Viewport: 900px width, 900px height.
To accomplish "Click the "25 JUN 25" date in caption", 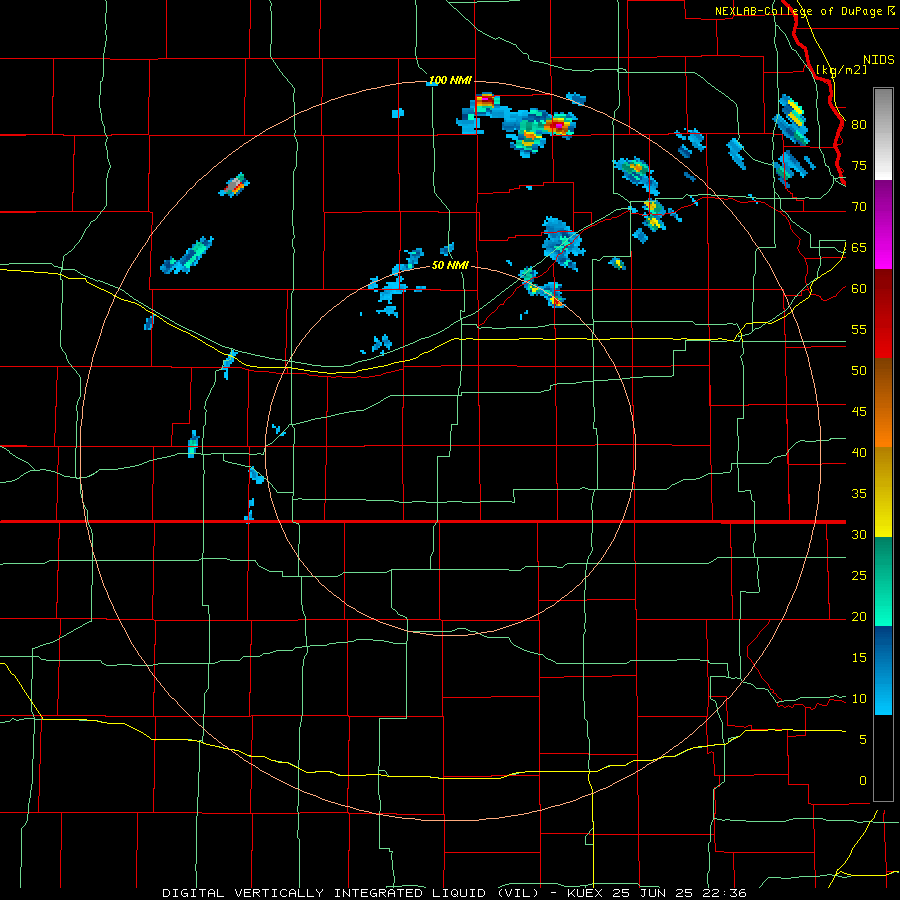I will [651, 893].
